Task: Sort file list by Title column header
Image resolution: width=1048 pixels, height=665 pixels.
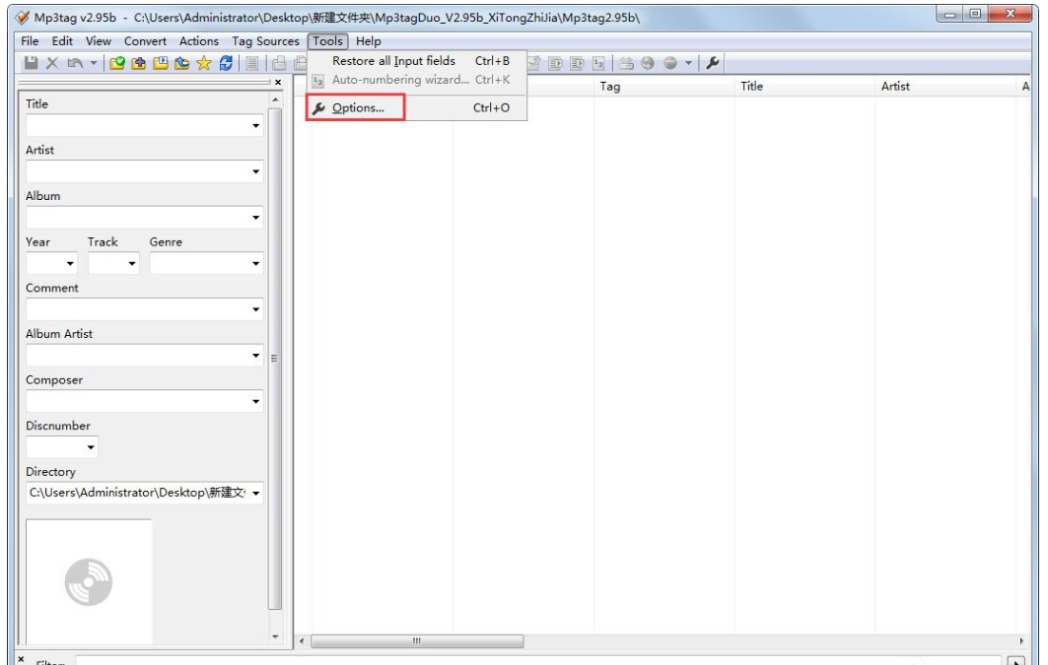Action: pos(805,86)
